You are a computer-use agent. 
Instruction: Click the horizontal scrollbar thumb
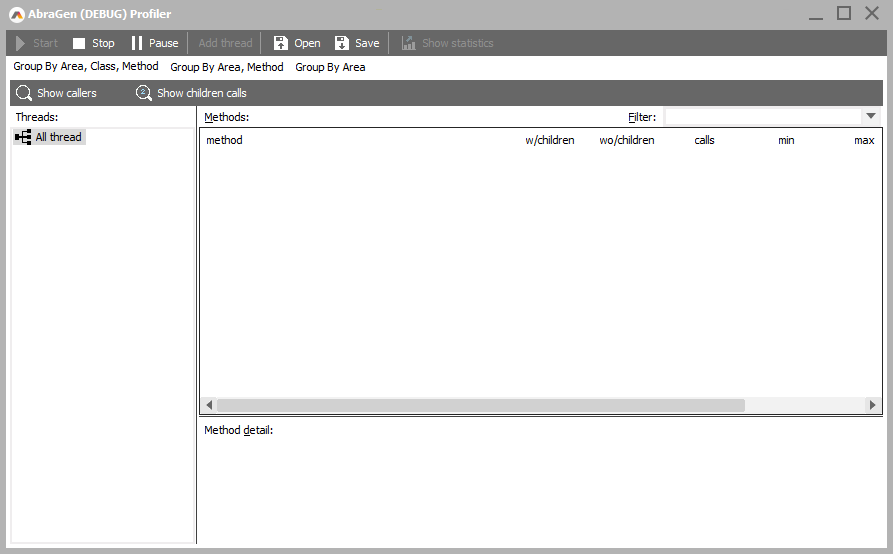pyautogui.click(x=481, y=405)
